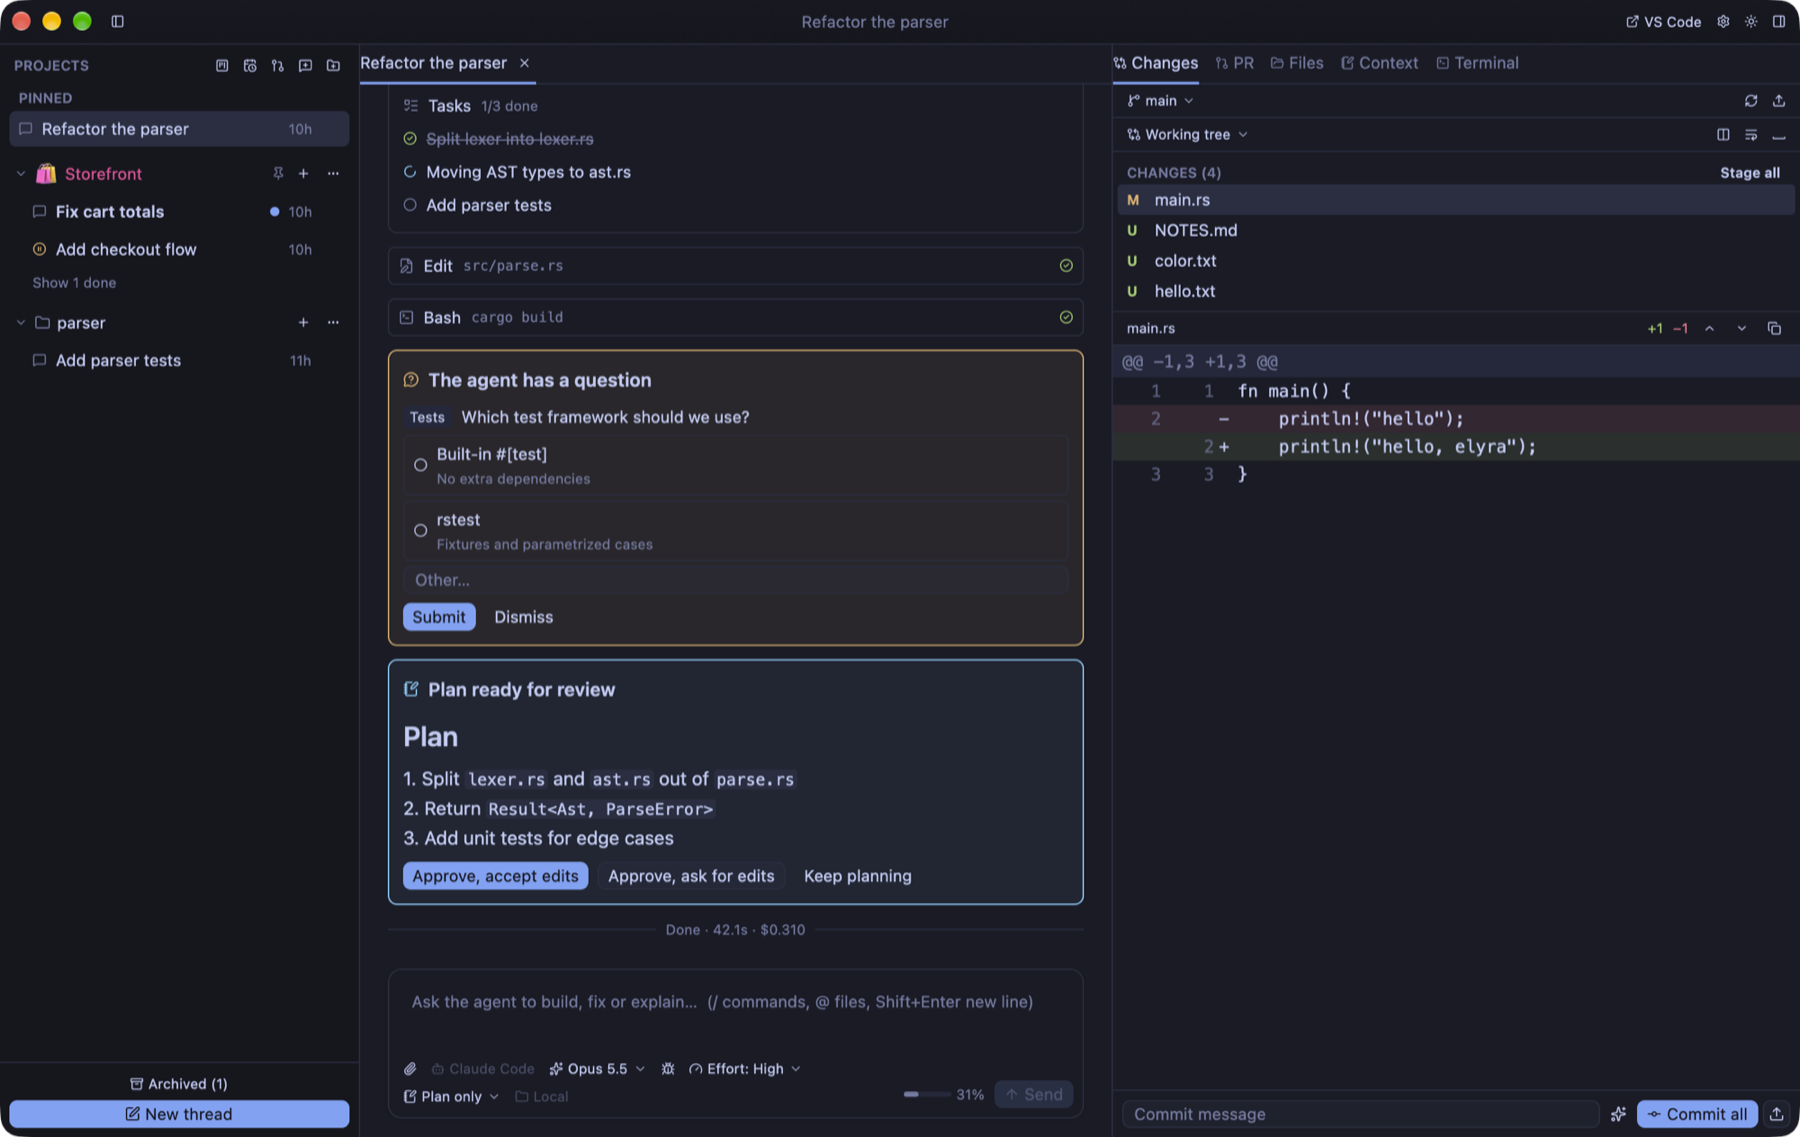This screenshot has width=1800, height=1137.
Task: Refresh the git changes list
Action: point(1751,101)
